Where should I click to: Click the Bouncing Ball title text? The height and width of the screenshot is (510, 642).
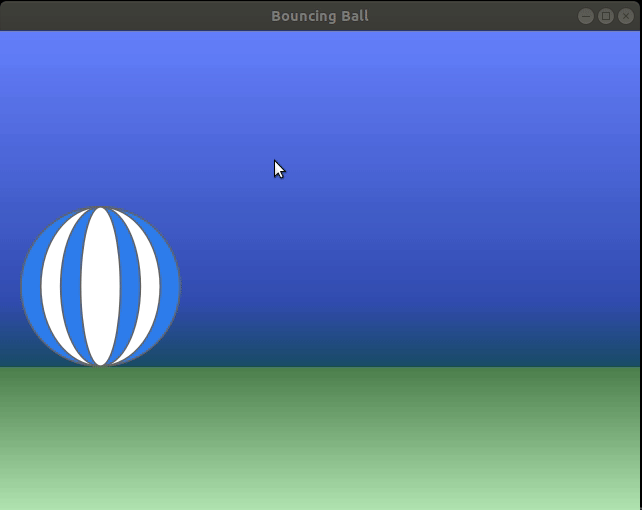click(x=320, y=16)
